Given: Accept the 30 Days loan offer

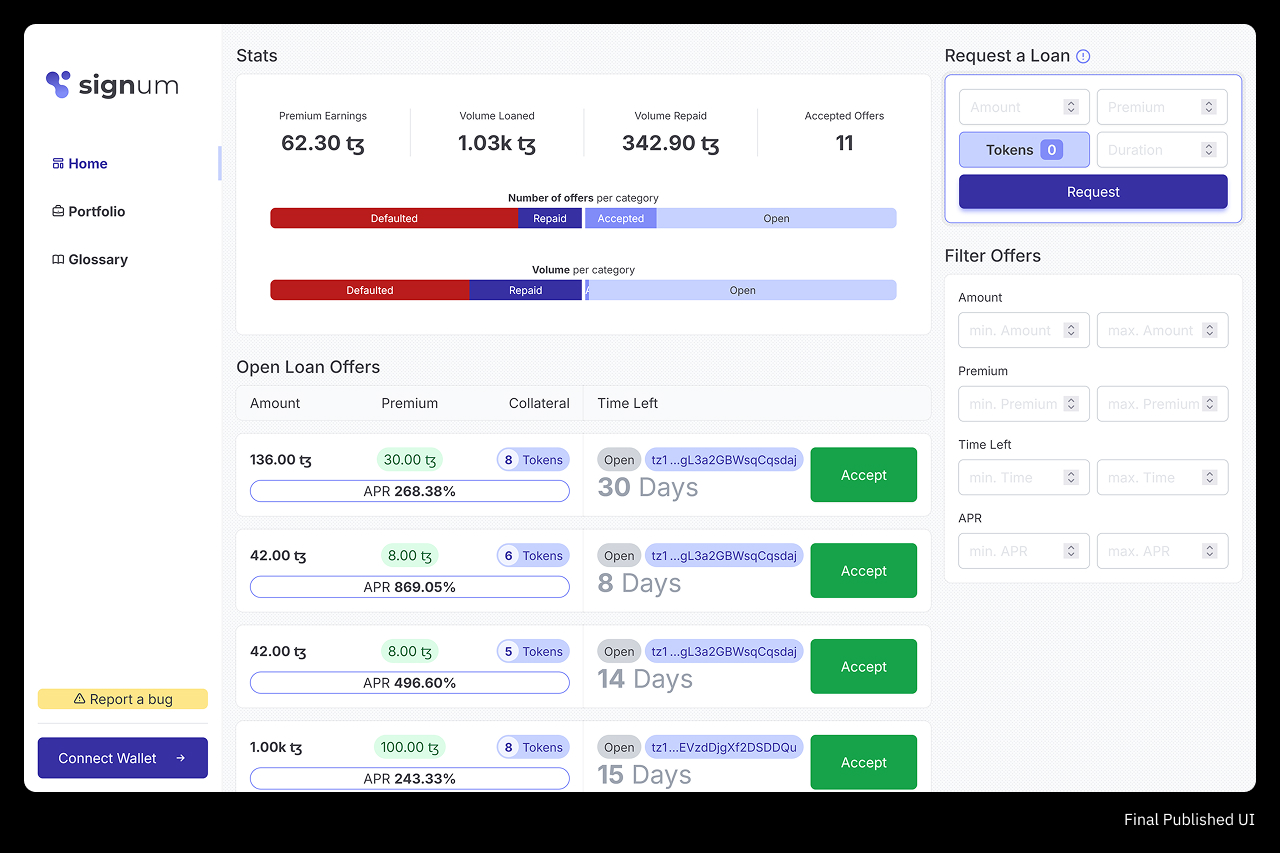Looking at the screenshot, I should [x=863, y=475].
